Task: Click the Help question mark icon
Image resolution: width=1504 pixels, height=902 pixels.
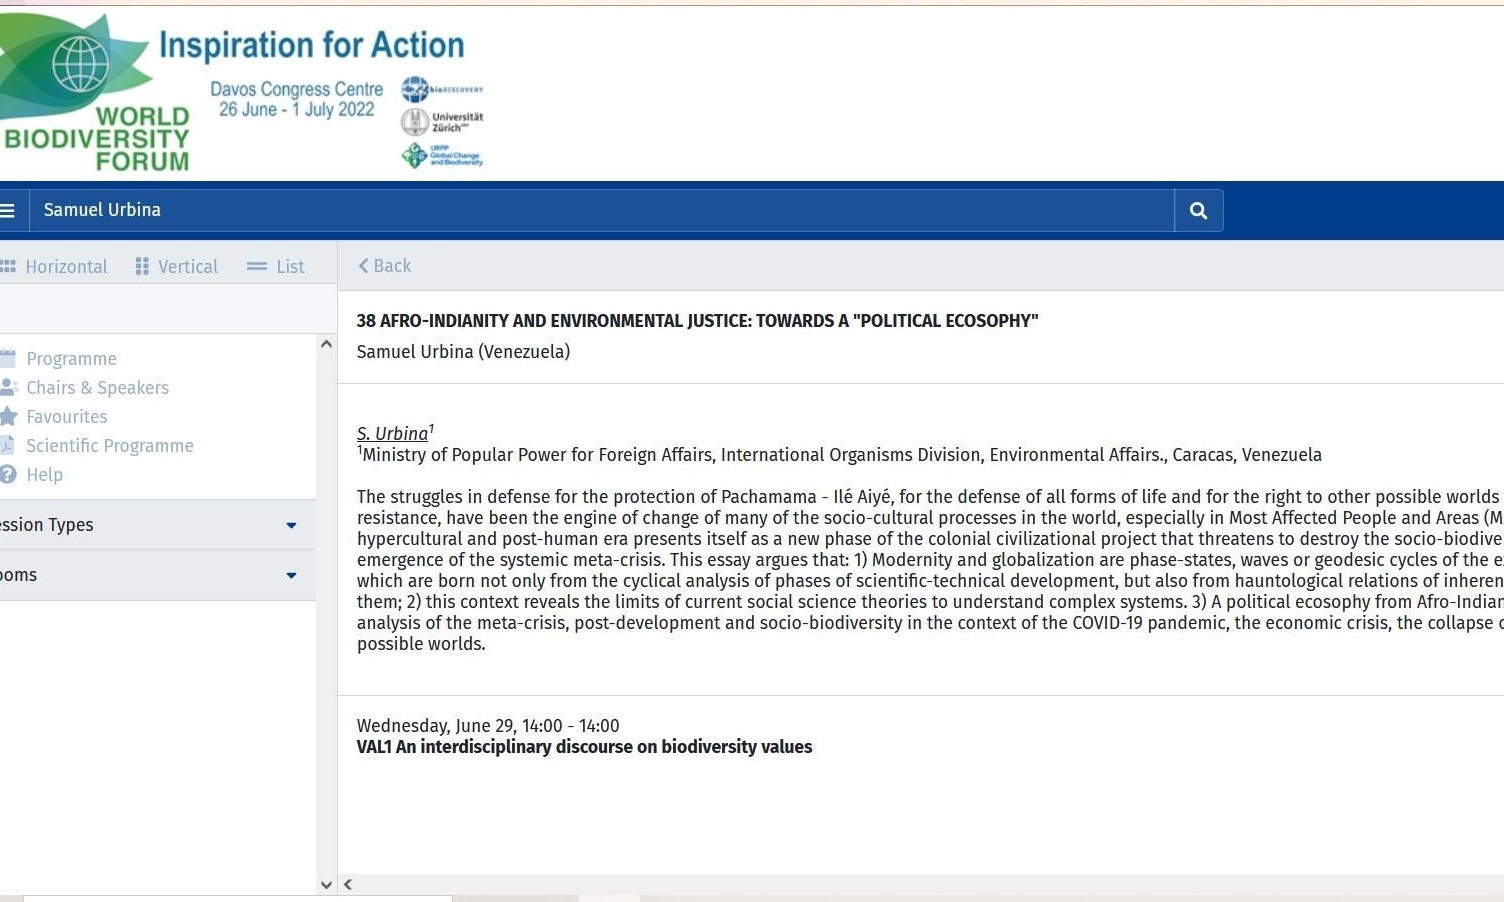Action: coord(8,474)
